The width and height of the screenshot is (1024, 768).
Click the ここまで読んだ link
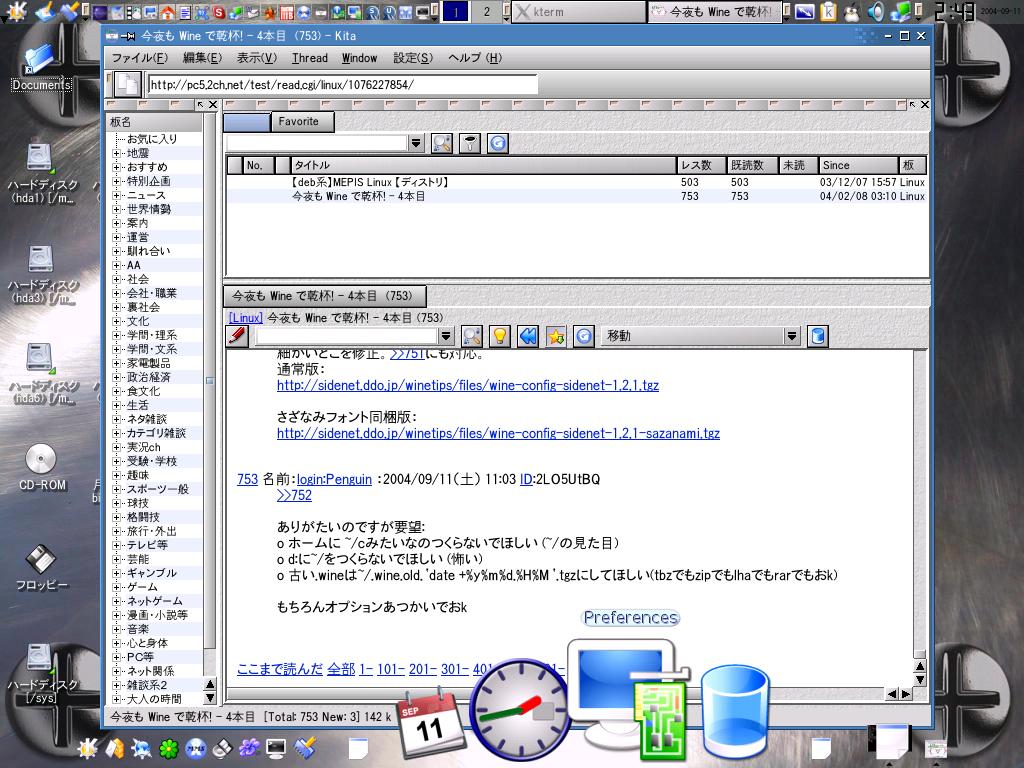click(280, 669)
